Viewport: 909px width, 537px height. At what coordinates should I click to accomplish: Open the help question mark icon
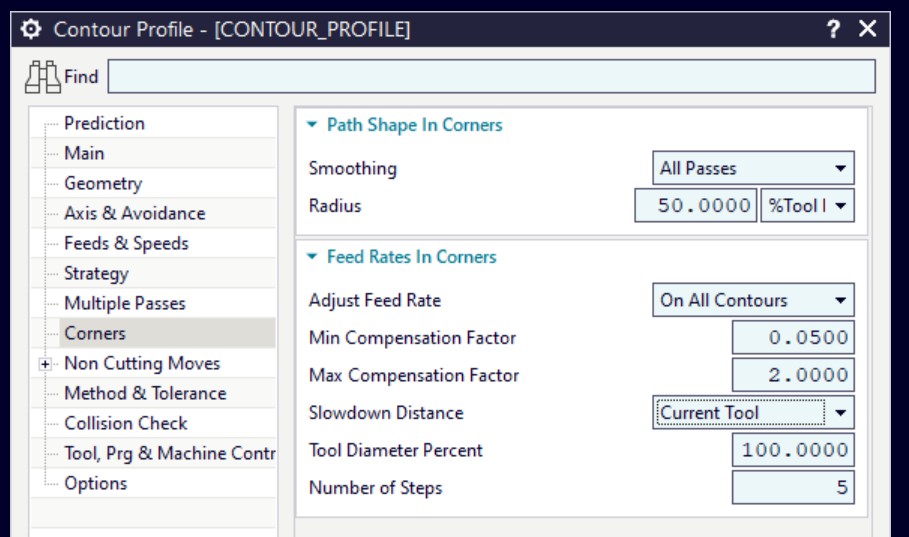(833, 28)
